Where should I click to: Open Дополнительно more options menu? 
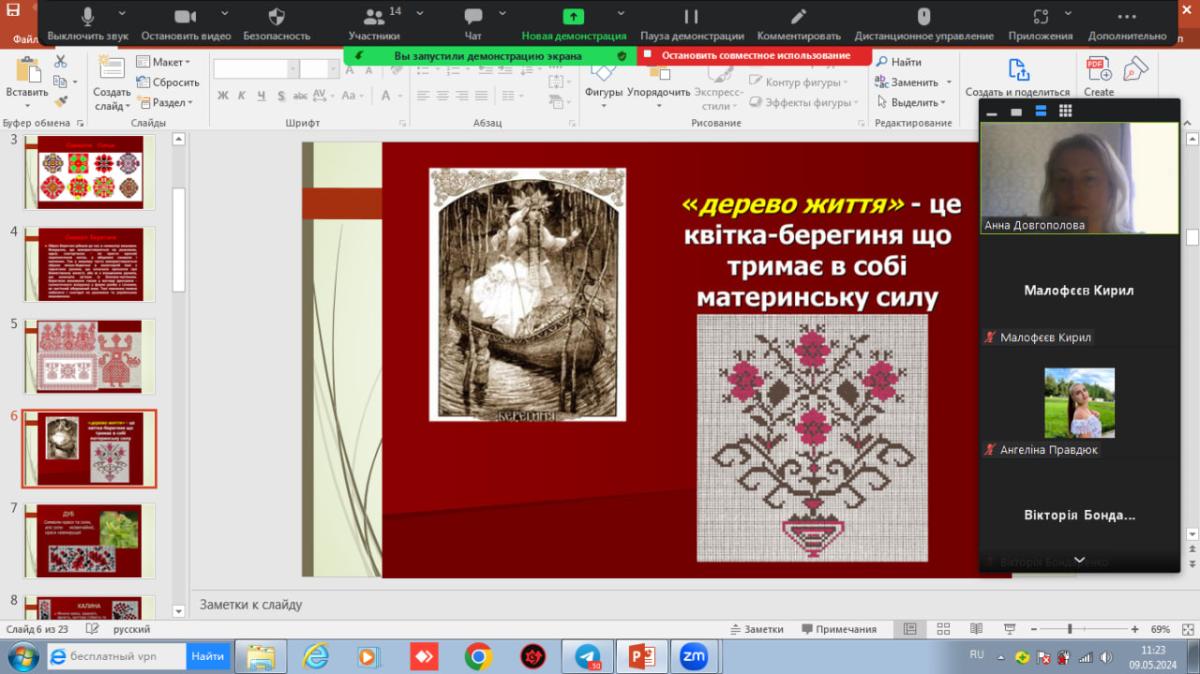(1127, 17)
